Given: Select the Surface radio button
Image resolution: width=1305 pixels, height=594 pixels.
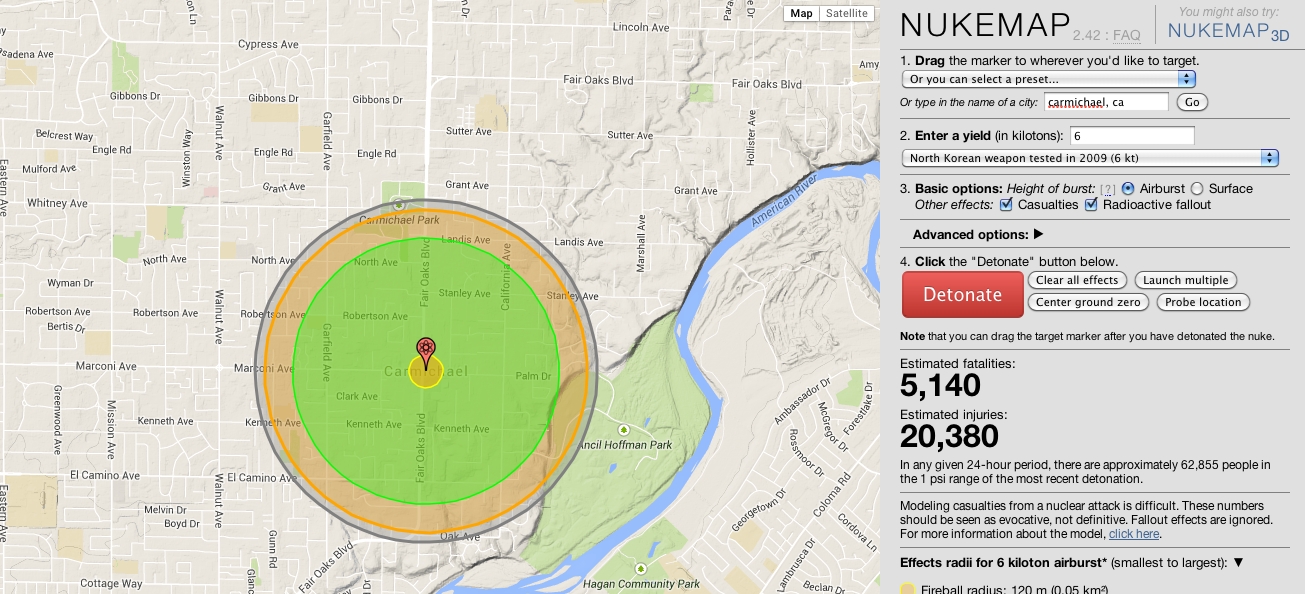Looking at the screenshot, I should point(1197,188).
